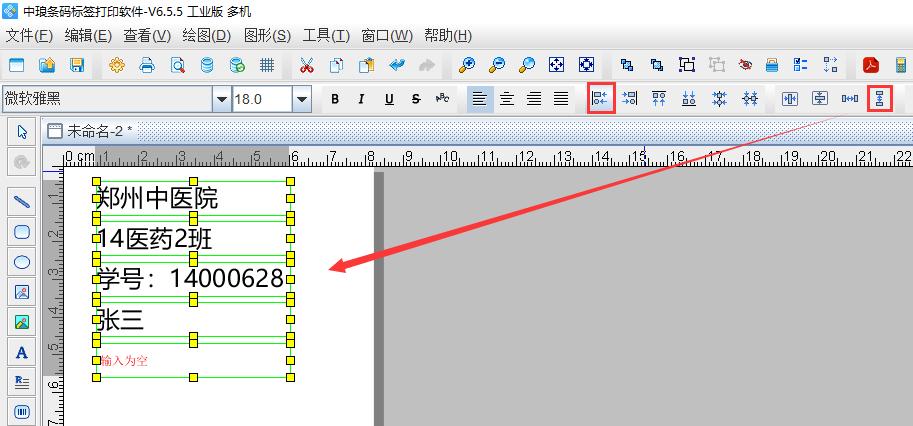This screenshot has width=913, height=426.
Task: Toggle underline formatting
Action: [389, 100]
